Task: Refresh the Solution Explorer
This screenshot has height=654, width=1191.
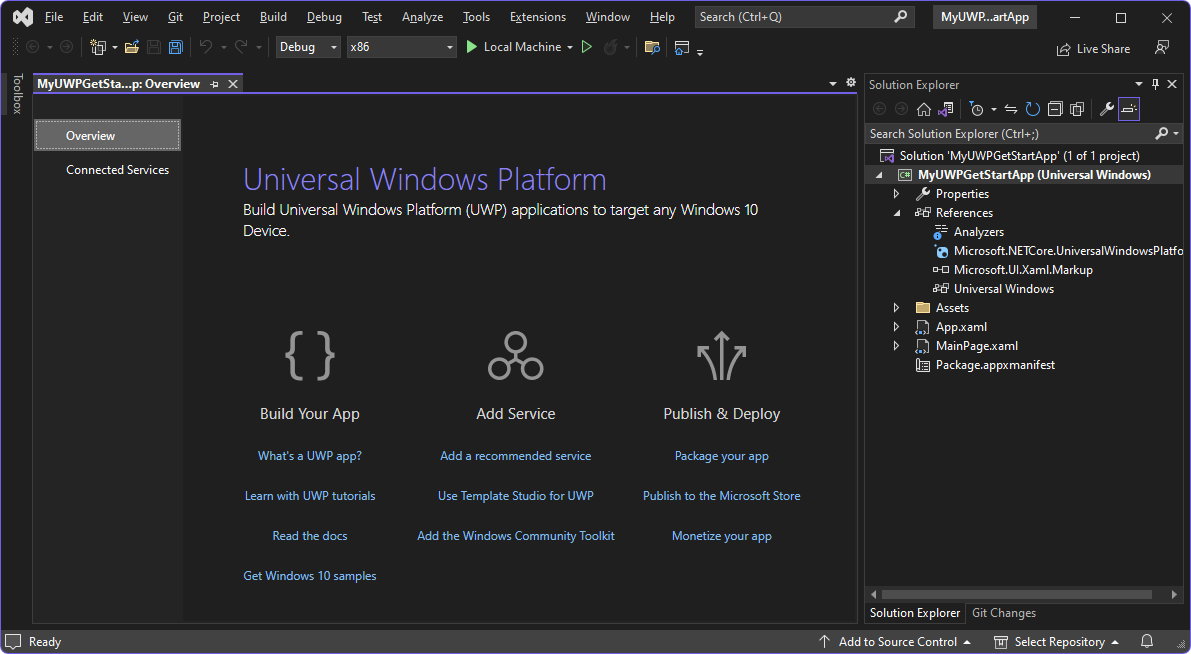Action: (1032, 109)
